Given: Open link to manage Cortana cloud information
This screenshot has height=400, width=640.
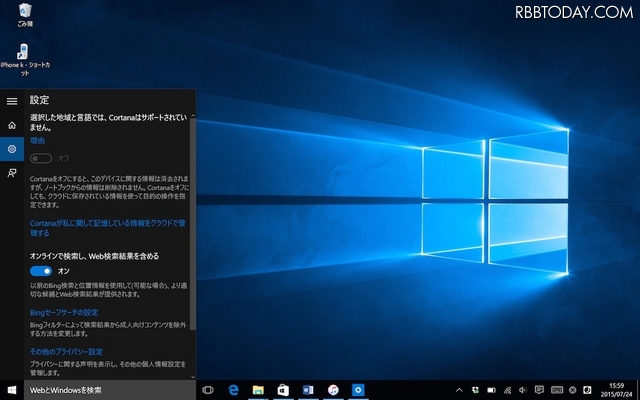Looking at the screenshot, I should click(x=108, y=228).
